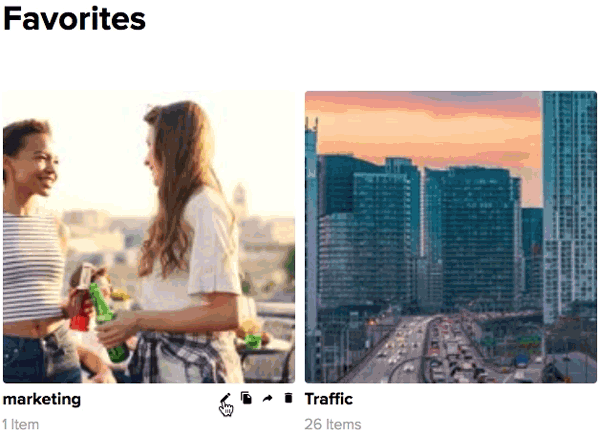
Task: Click the 1 Item count label
Action: pyautogui.click(x=21, y=425)
